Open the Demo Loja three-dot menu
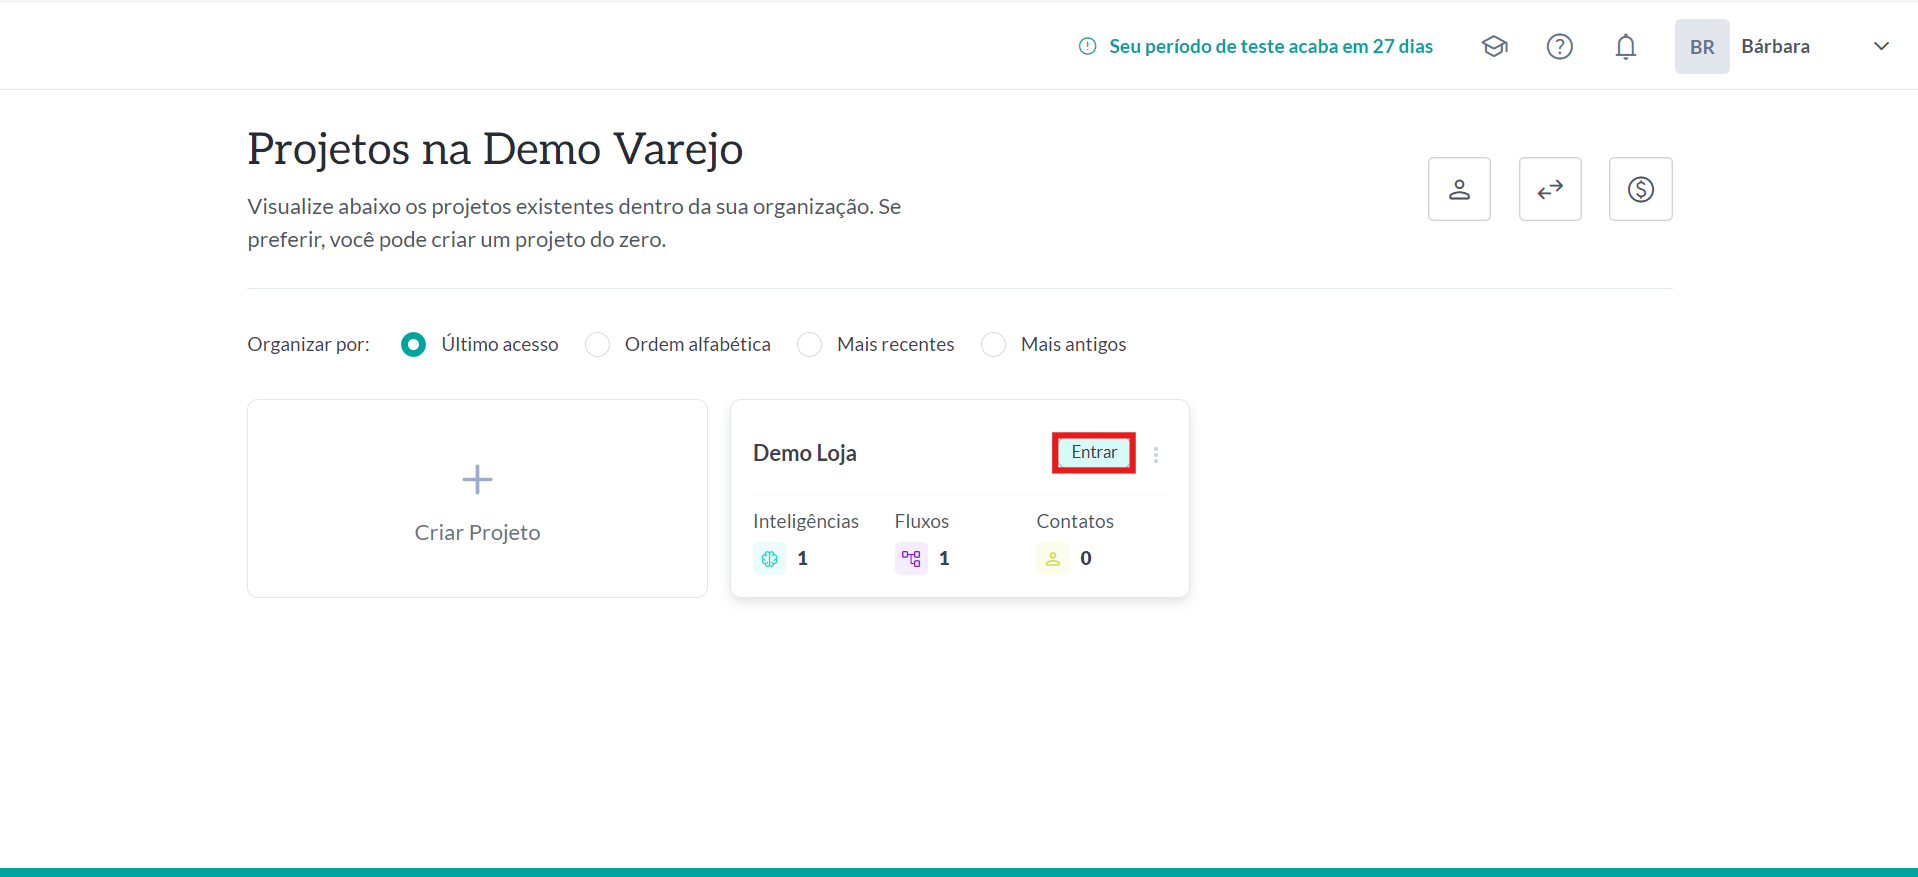Image resolution: width=1918 pixels, height=877 pixels. tap(1156, 455)
